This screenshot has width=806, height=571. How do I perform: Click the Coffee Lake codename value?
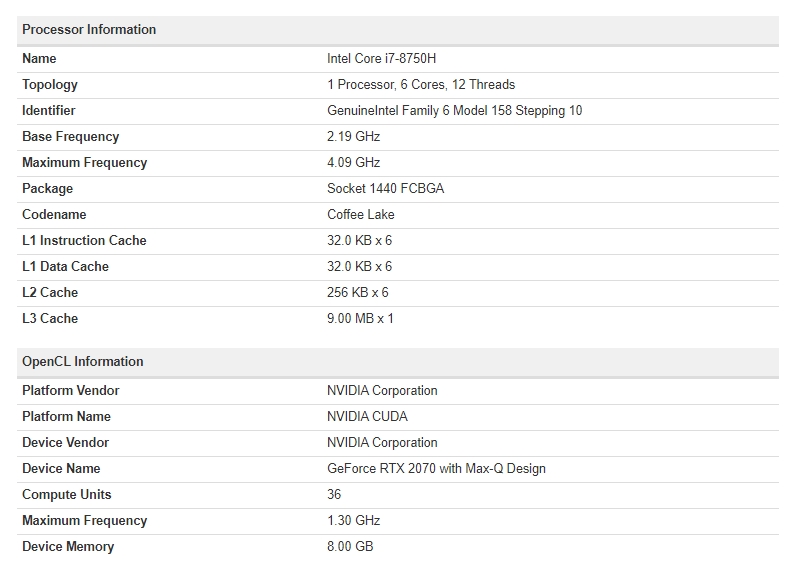pos(360,215)
